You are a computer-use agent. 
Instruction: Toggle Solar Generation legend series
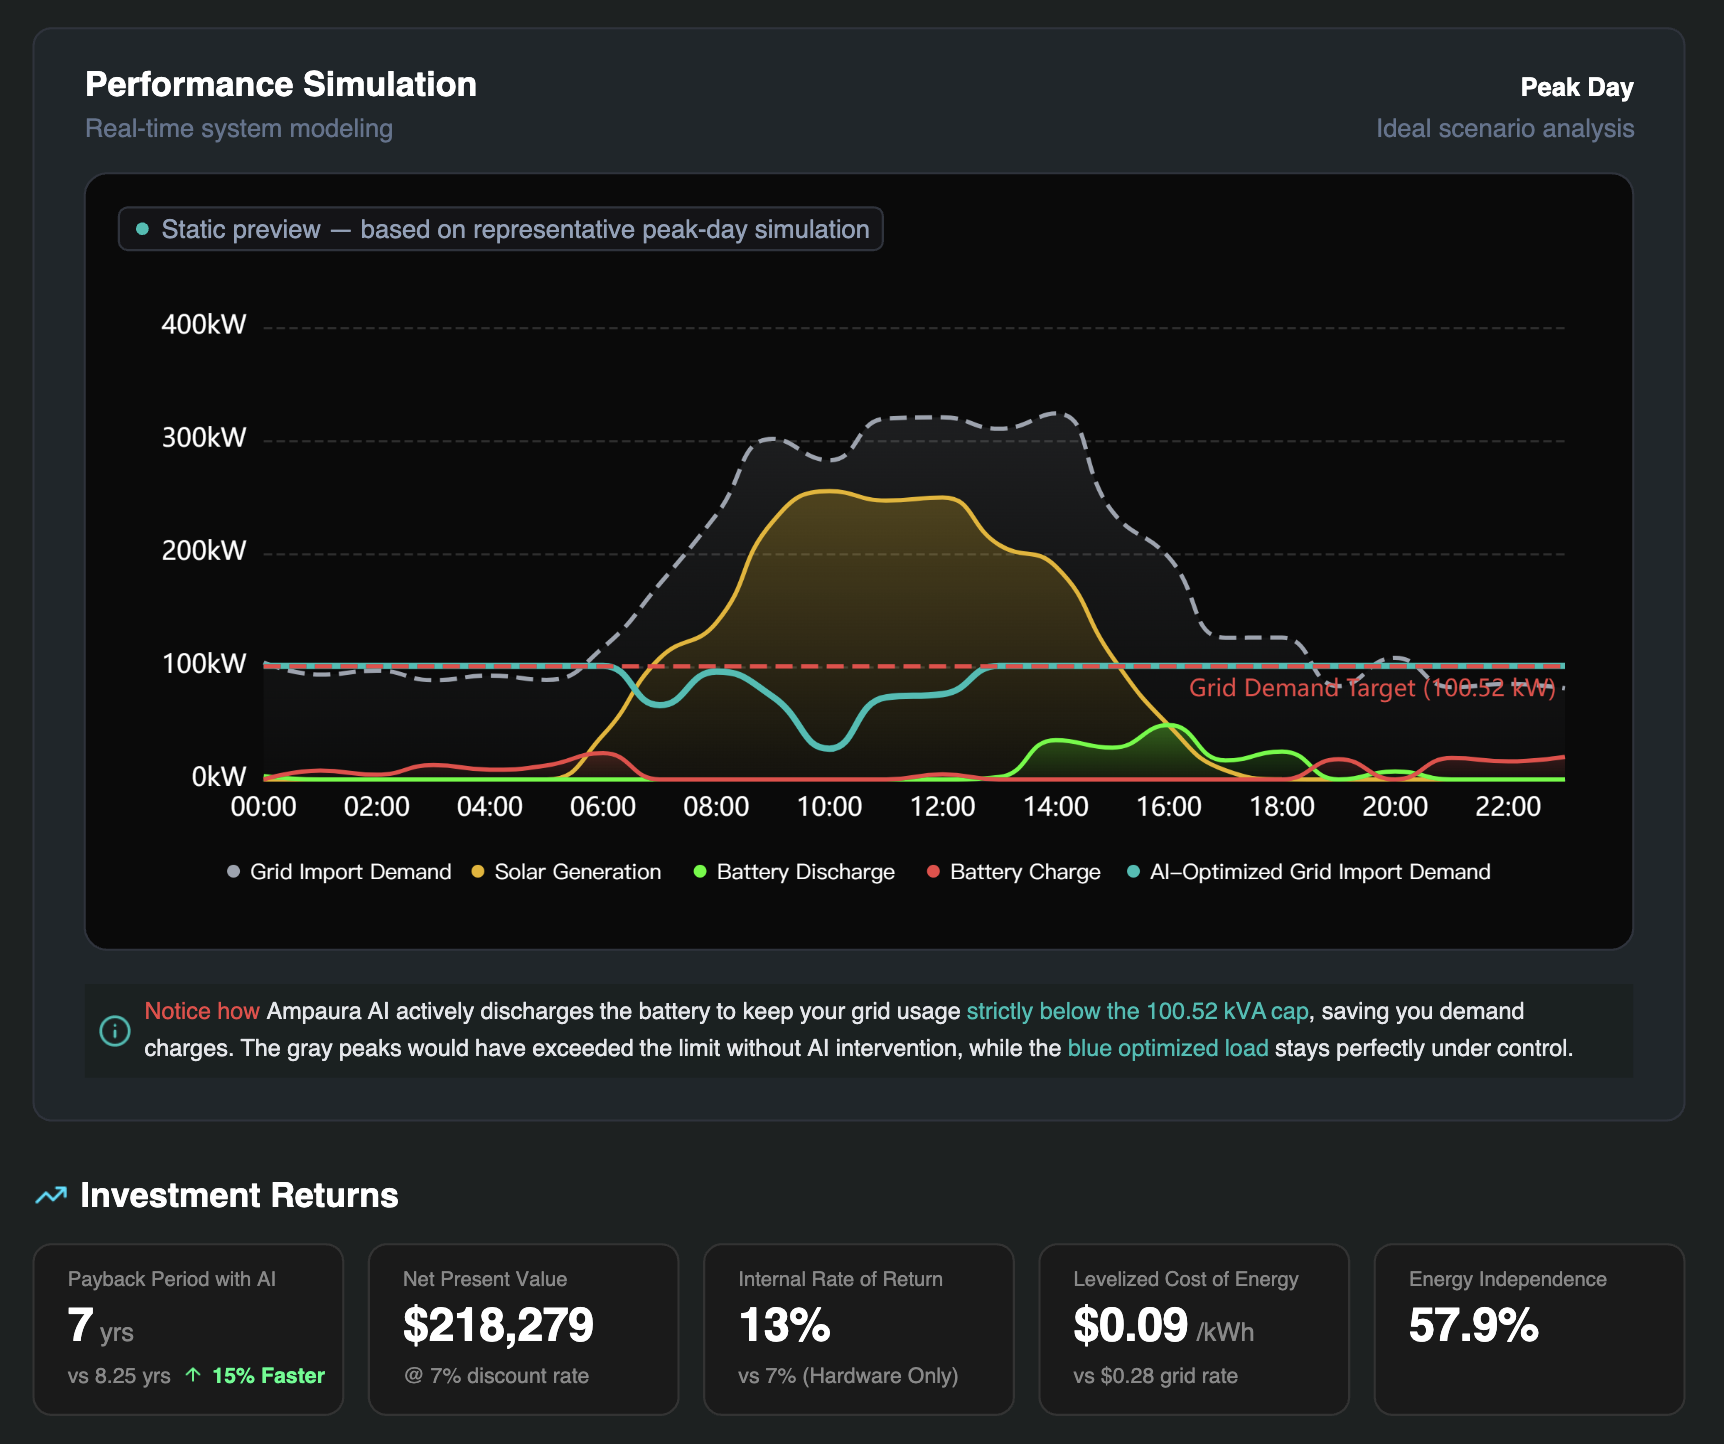566,872
